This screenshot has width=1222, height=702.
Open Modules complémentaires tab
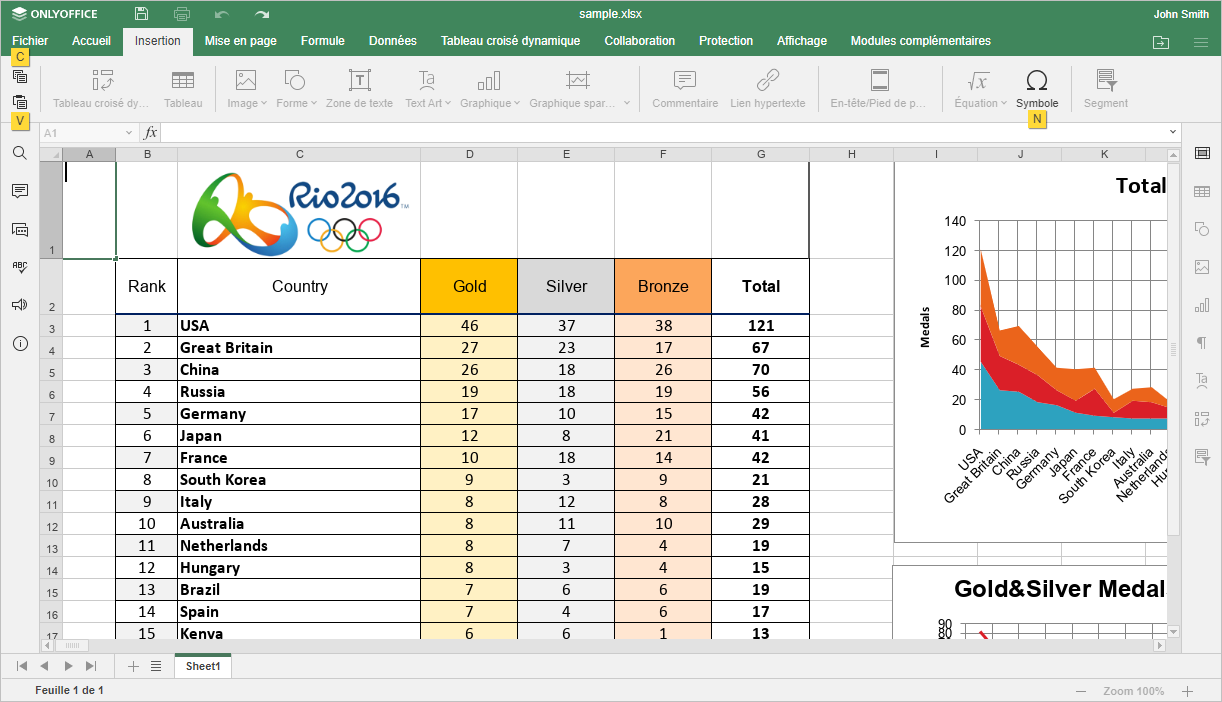[x=921, y=41]
